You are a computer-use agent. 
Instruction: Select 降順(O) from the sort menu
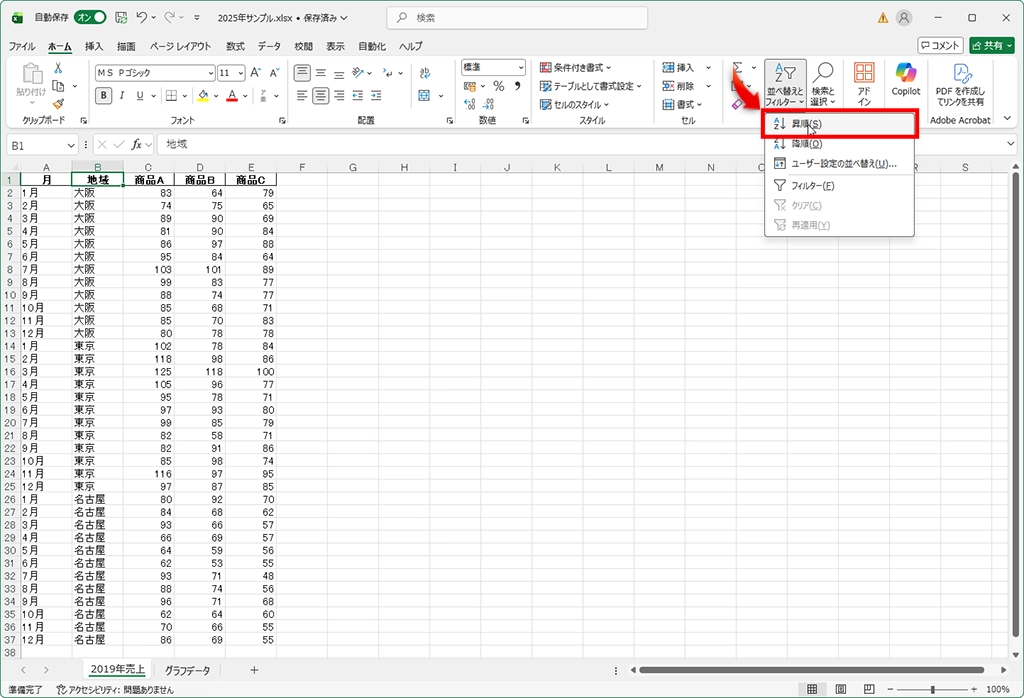(x=806, y=144)
